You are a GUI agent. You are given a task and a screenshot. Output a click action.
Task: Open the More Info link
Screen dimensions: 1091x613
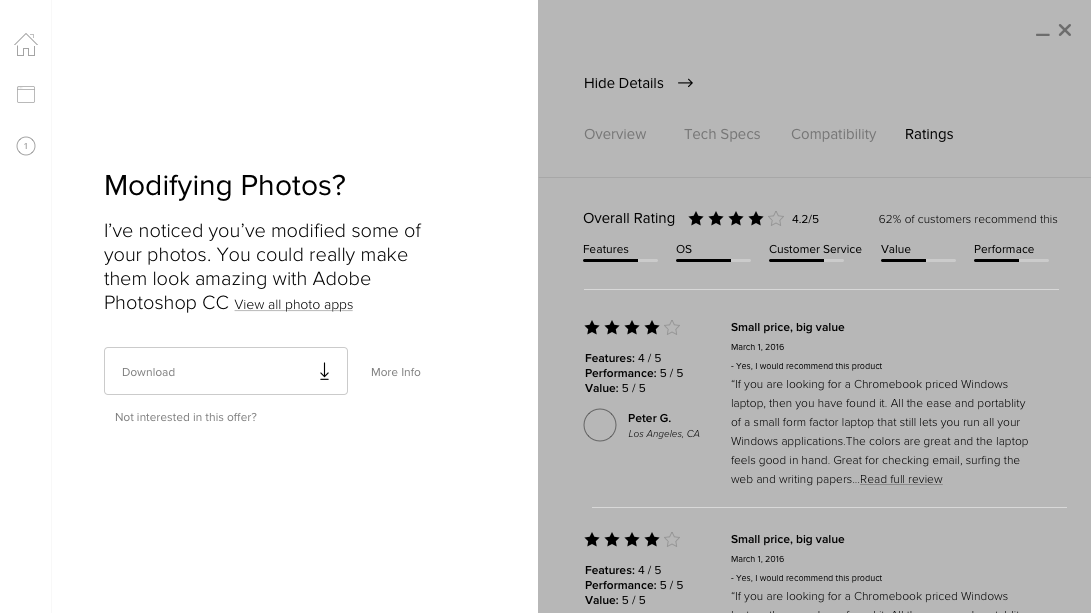[x=396, y=372]
